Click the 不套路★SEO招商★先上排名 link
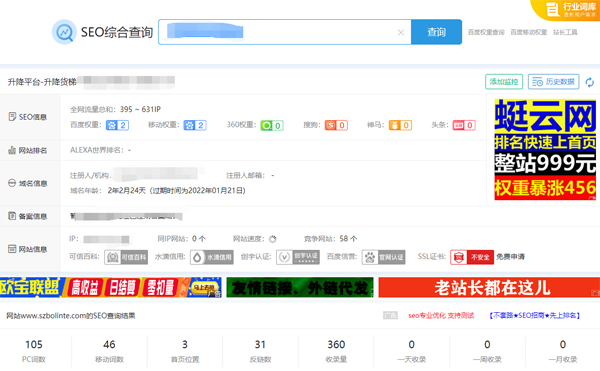 [535, 316]
